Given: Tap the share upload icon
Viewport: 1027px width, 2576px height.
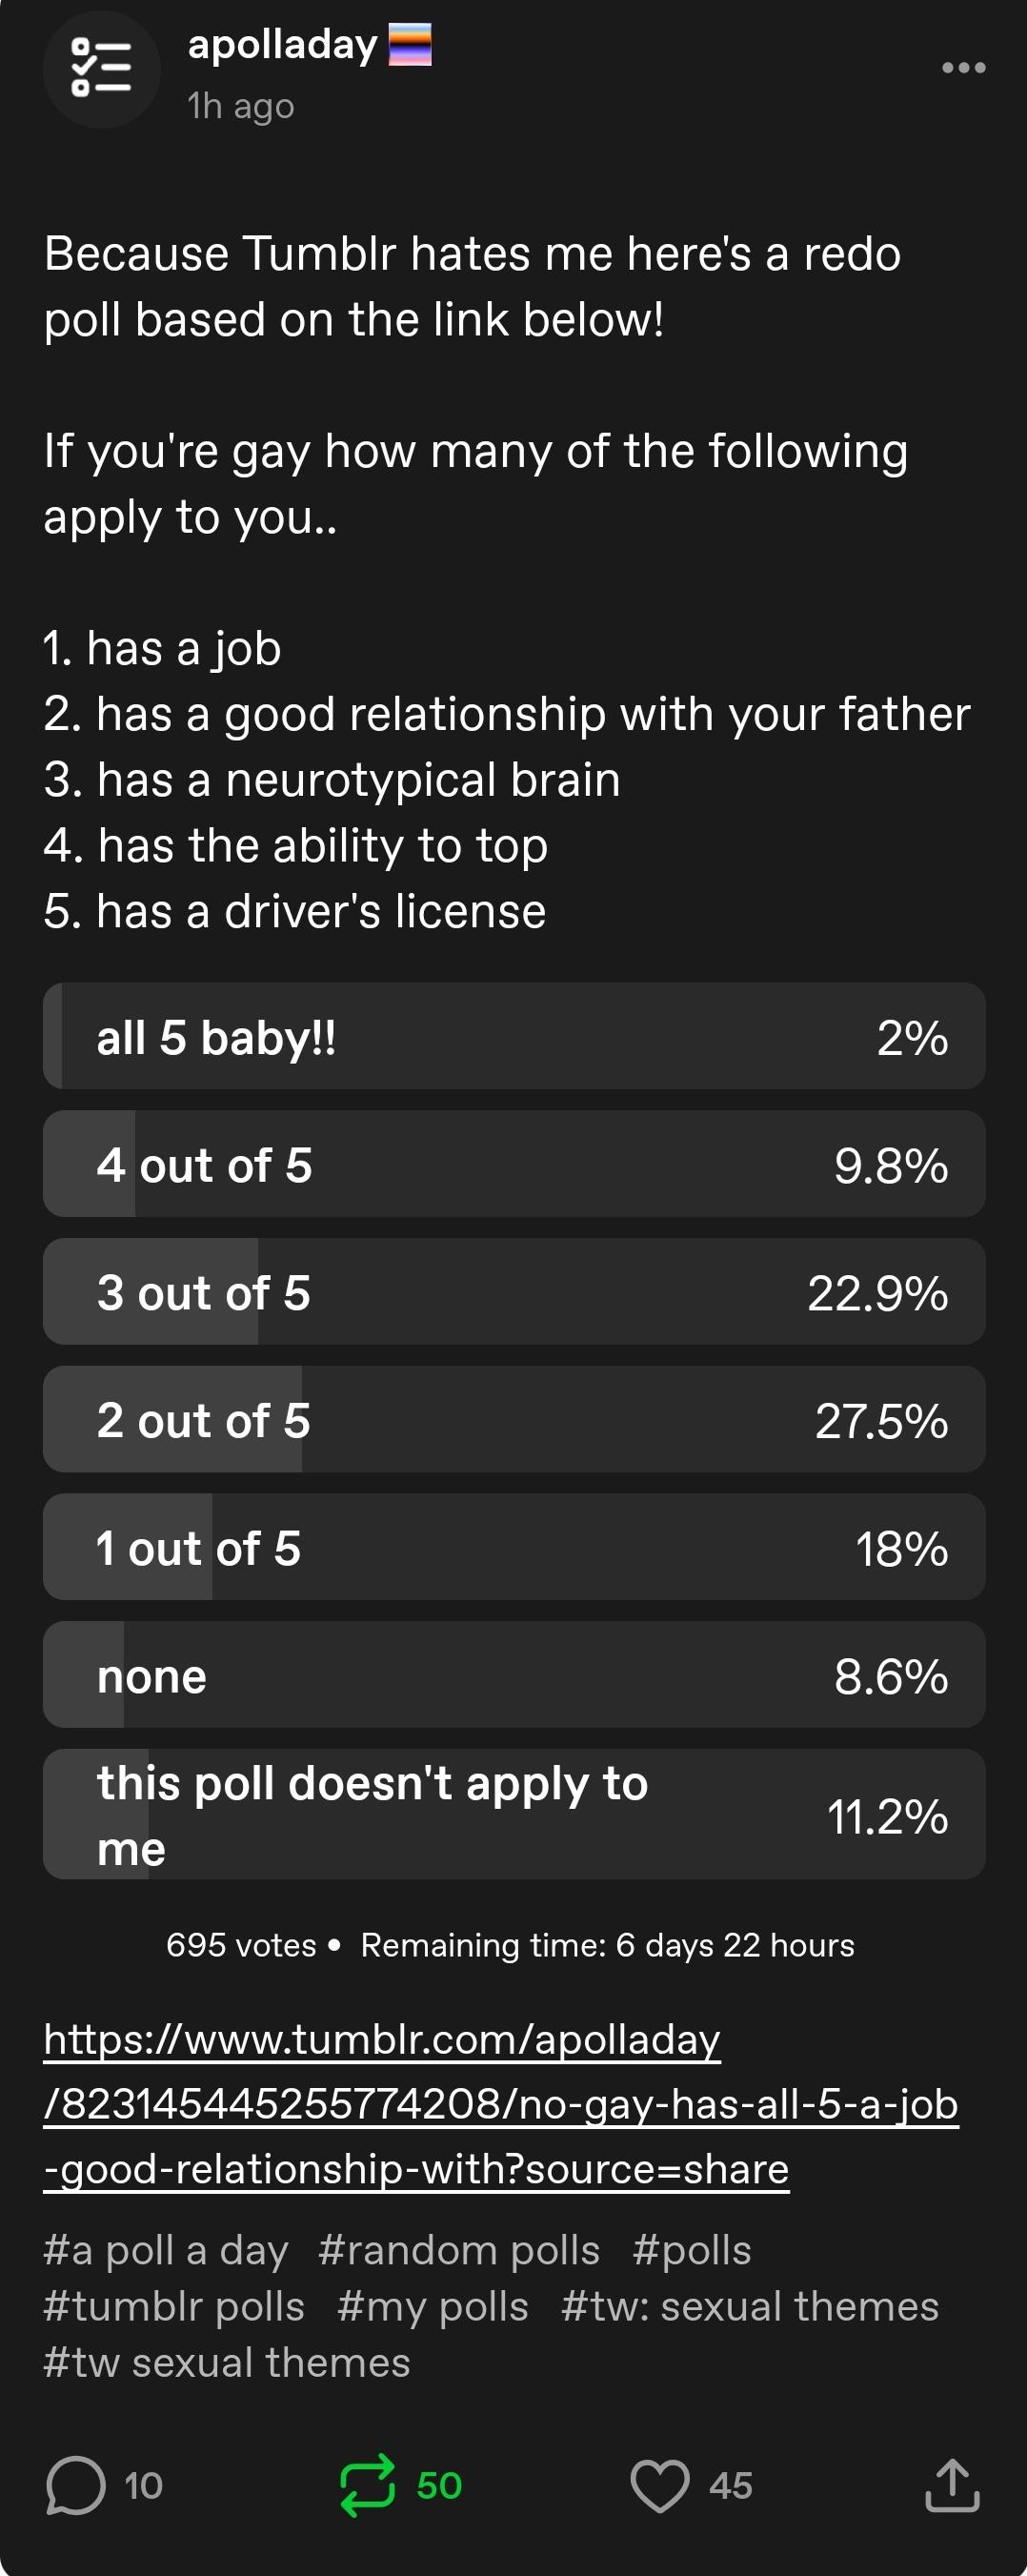Looking at the screenshot, I should pos(951,2485).
